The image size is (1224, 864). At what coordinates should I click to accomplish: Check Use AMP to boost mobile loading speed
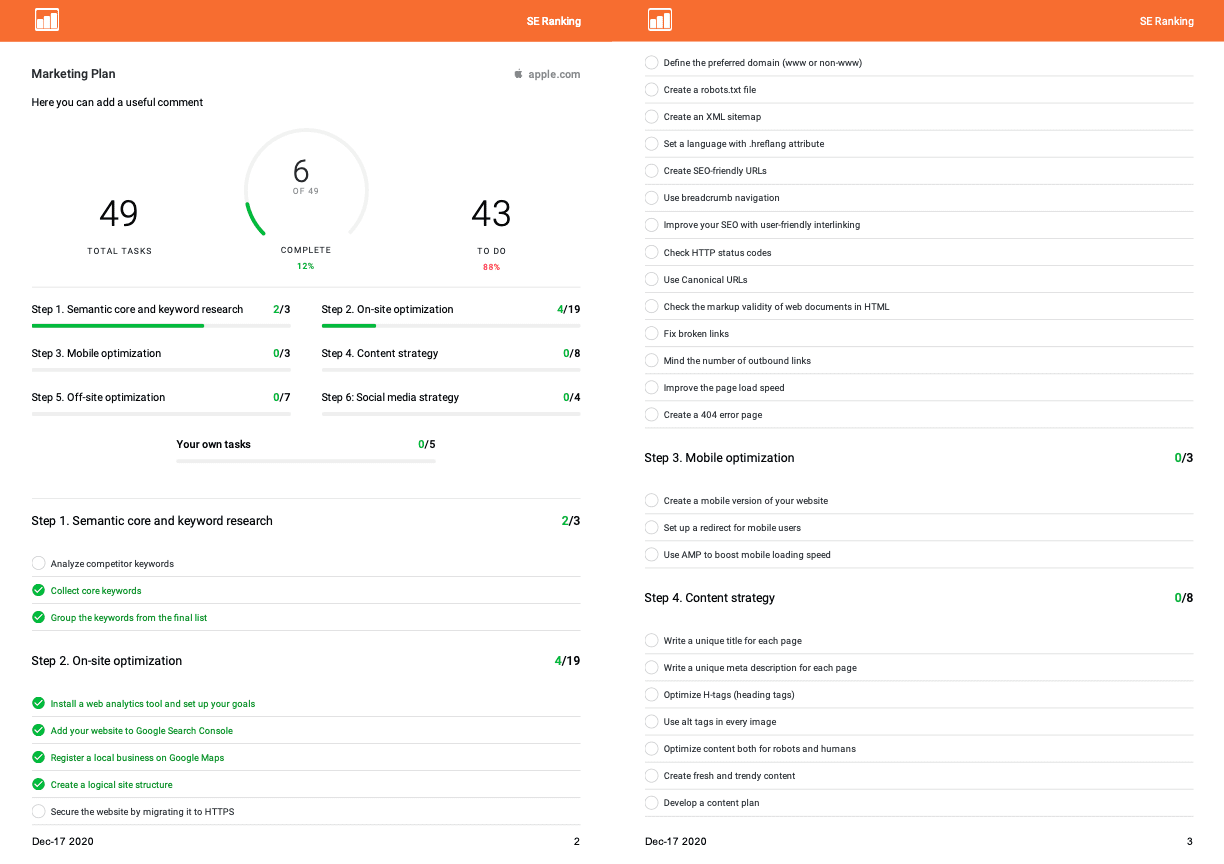[652, 554]
